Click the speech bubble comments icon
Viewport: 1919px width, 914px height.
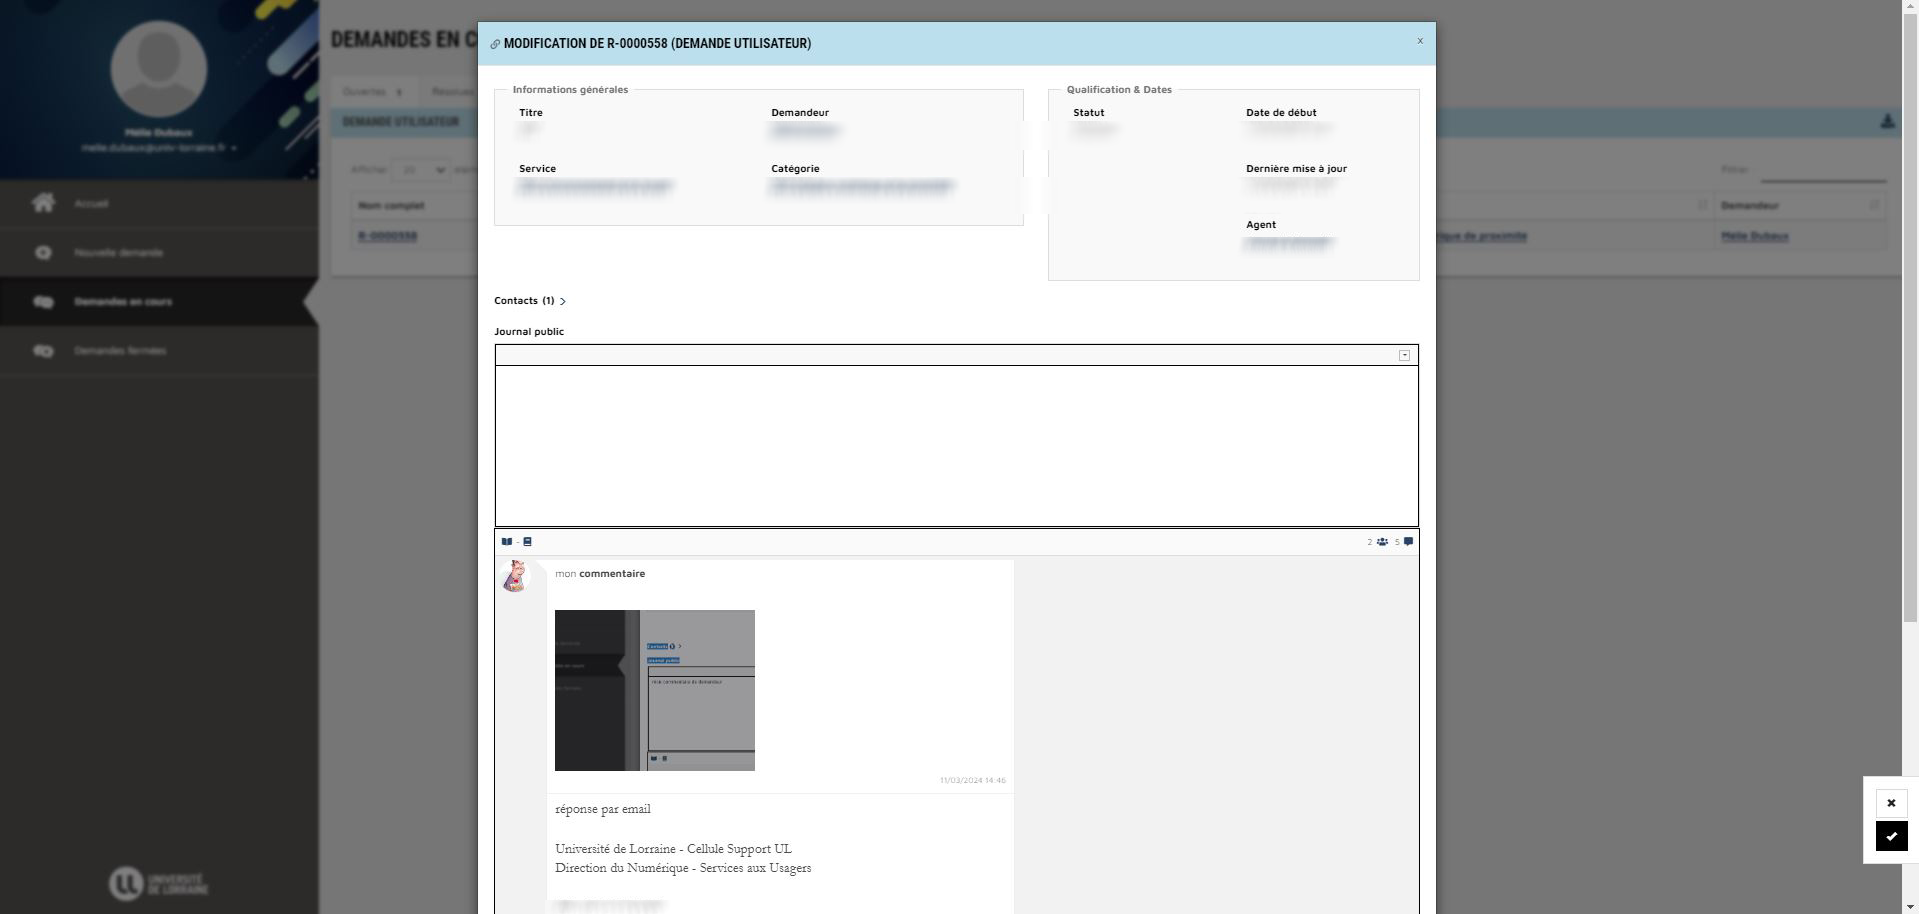pyautogui.click(x=1408, y=542)
